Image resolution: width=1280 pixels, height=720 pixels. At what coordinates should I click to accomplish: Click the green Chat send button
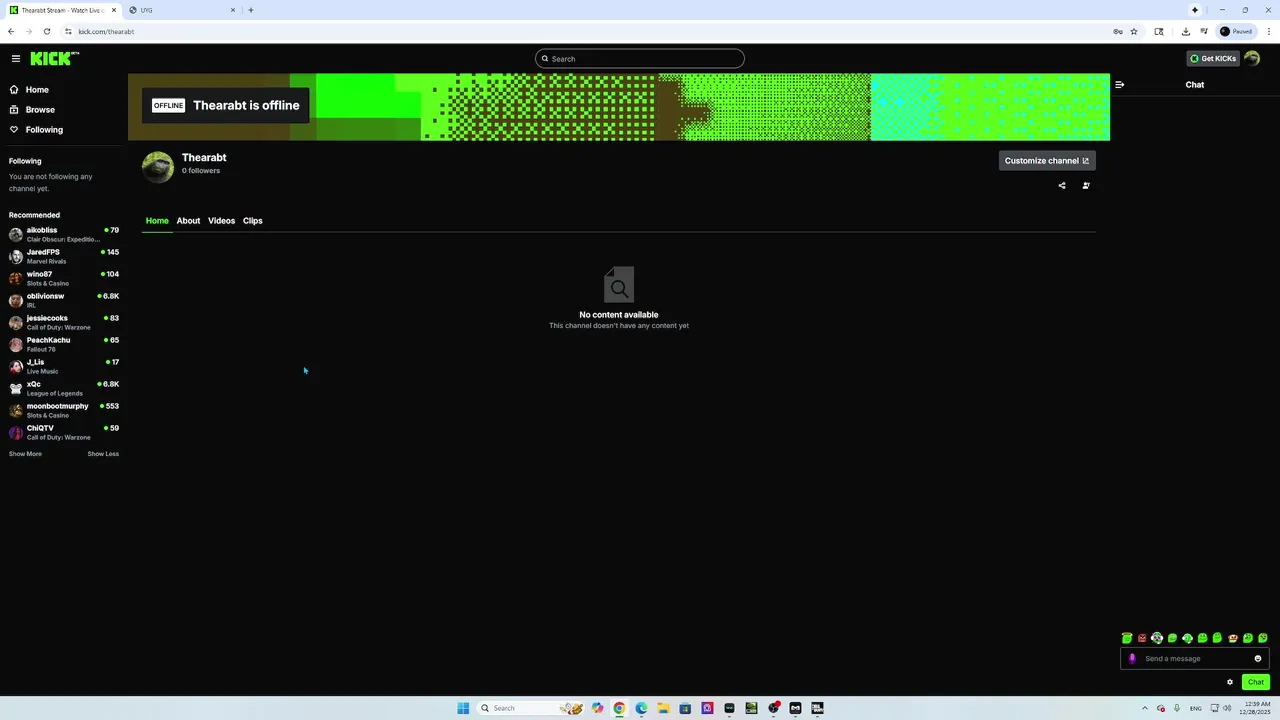click(1256, 682)
